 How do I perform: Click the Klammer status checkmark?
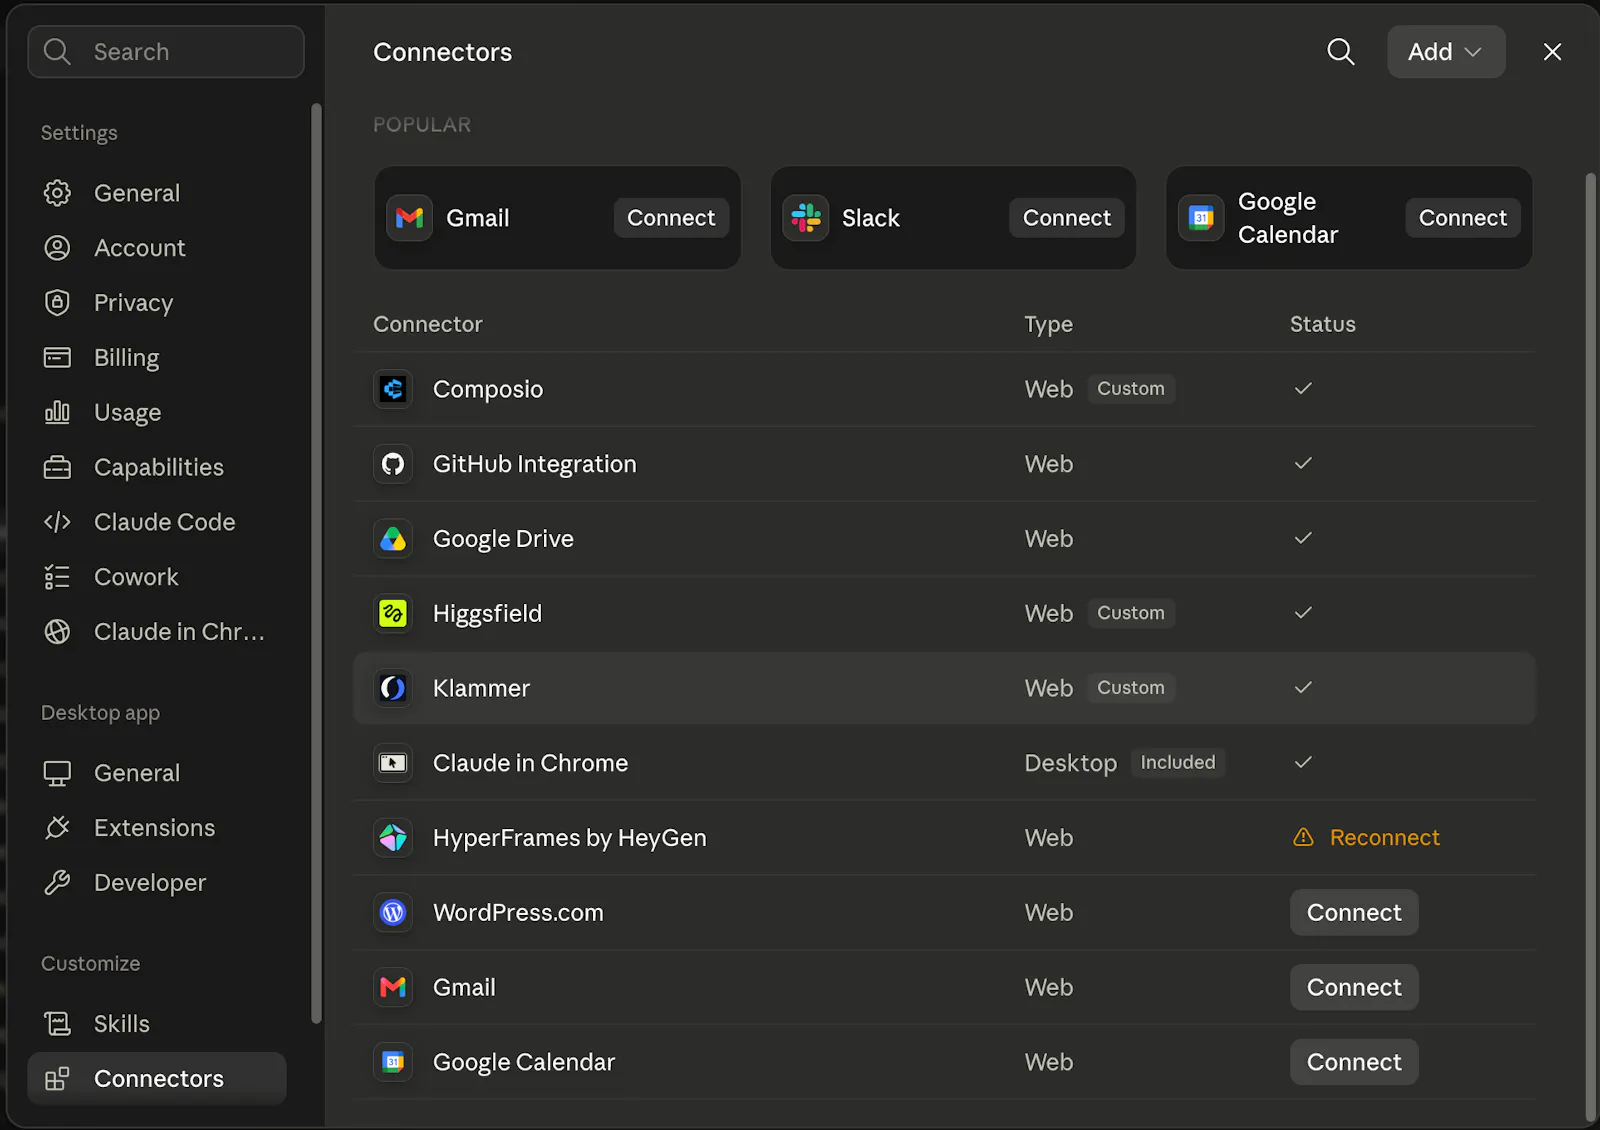click(x=1303, y=688)
